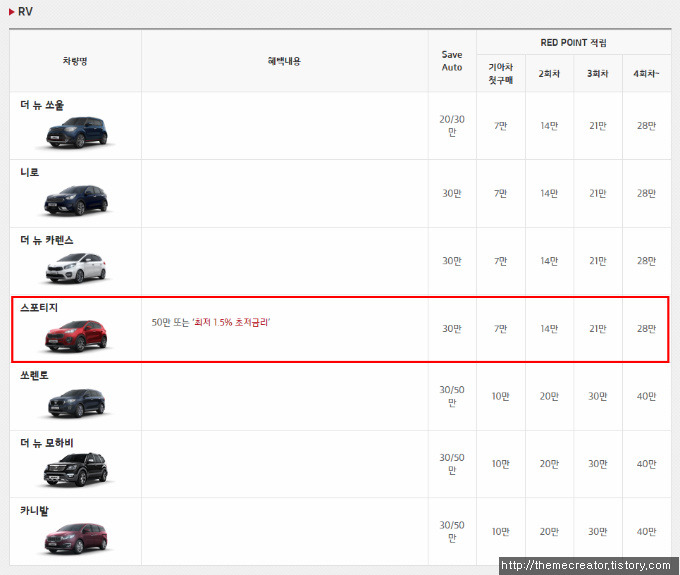Screen dimensions: 680x575
Task: Click the 더 뉴 카렌스 4회차 28만 cell
Action: pos(646,261)
